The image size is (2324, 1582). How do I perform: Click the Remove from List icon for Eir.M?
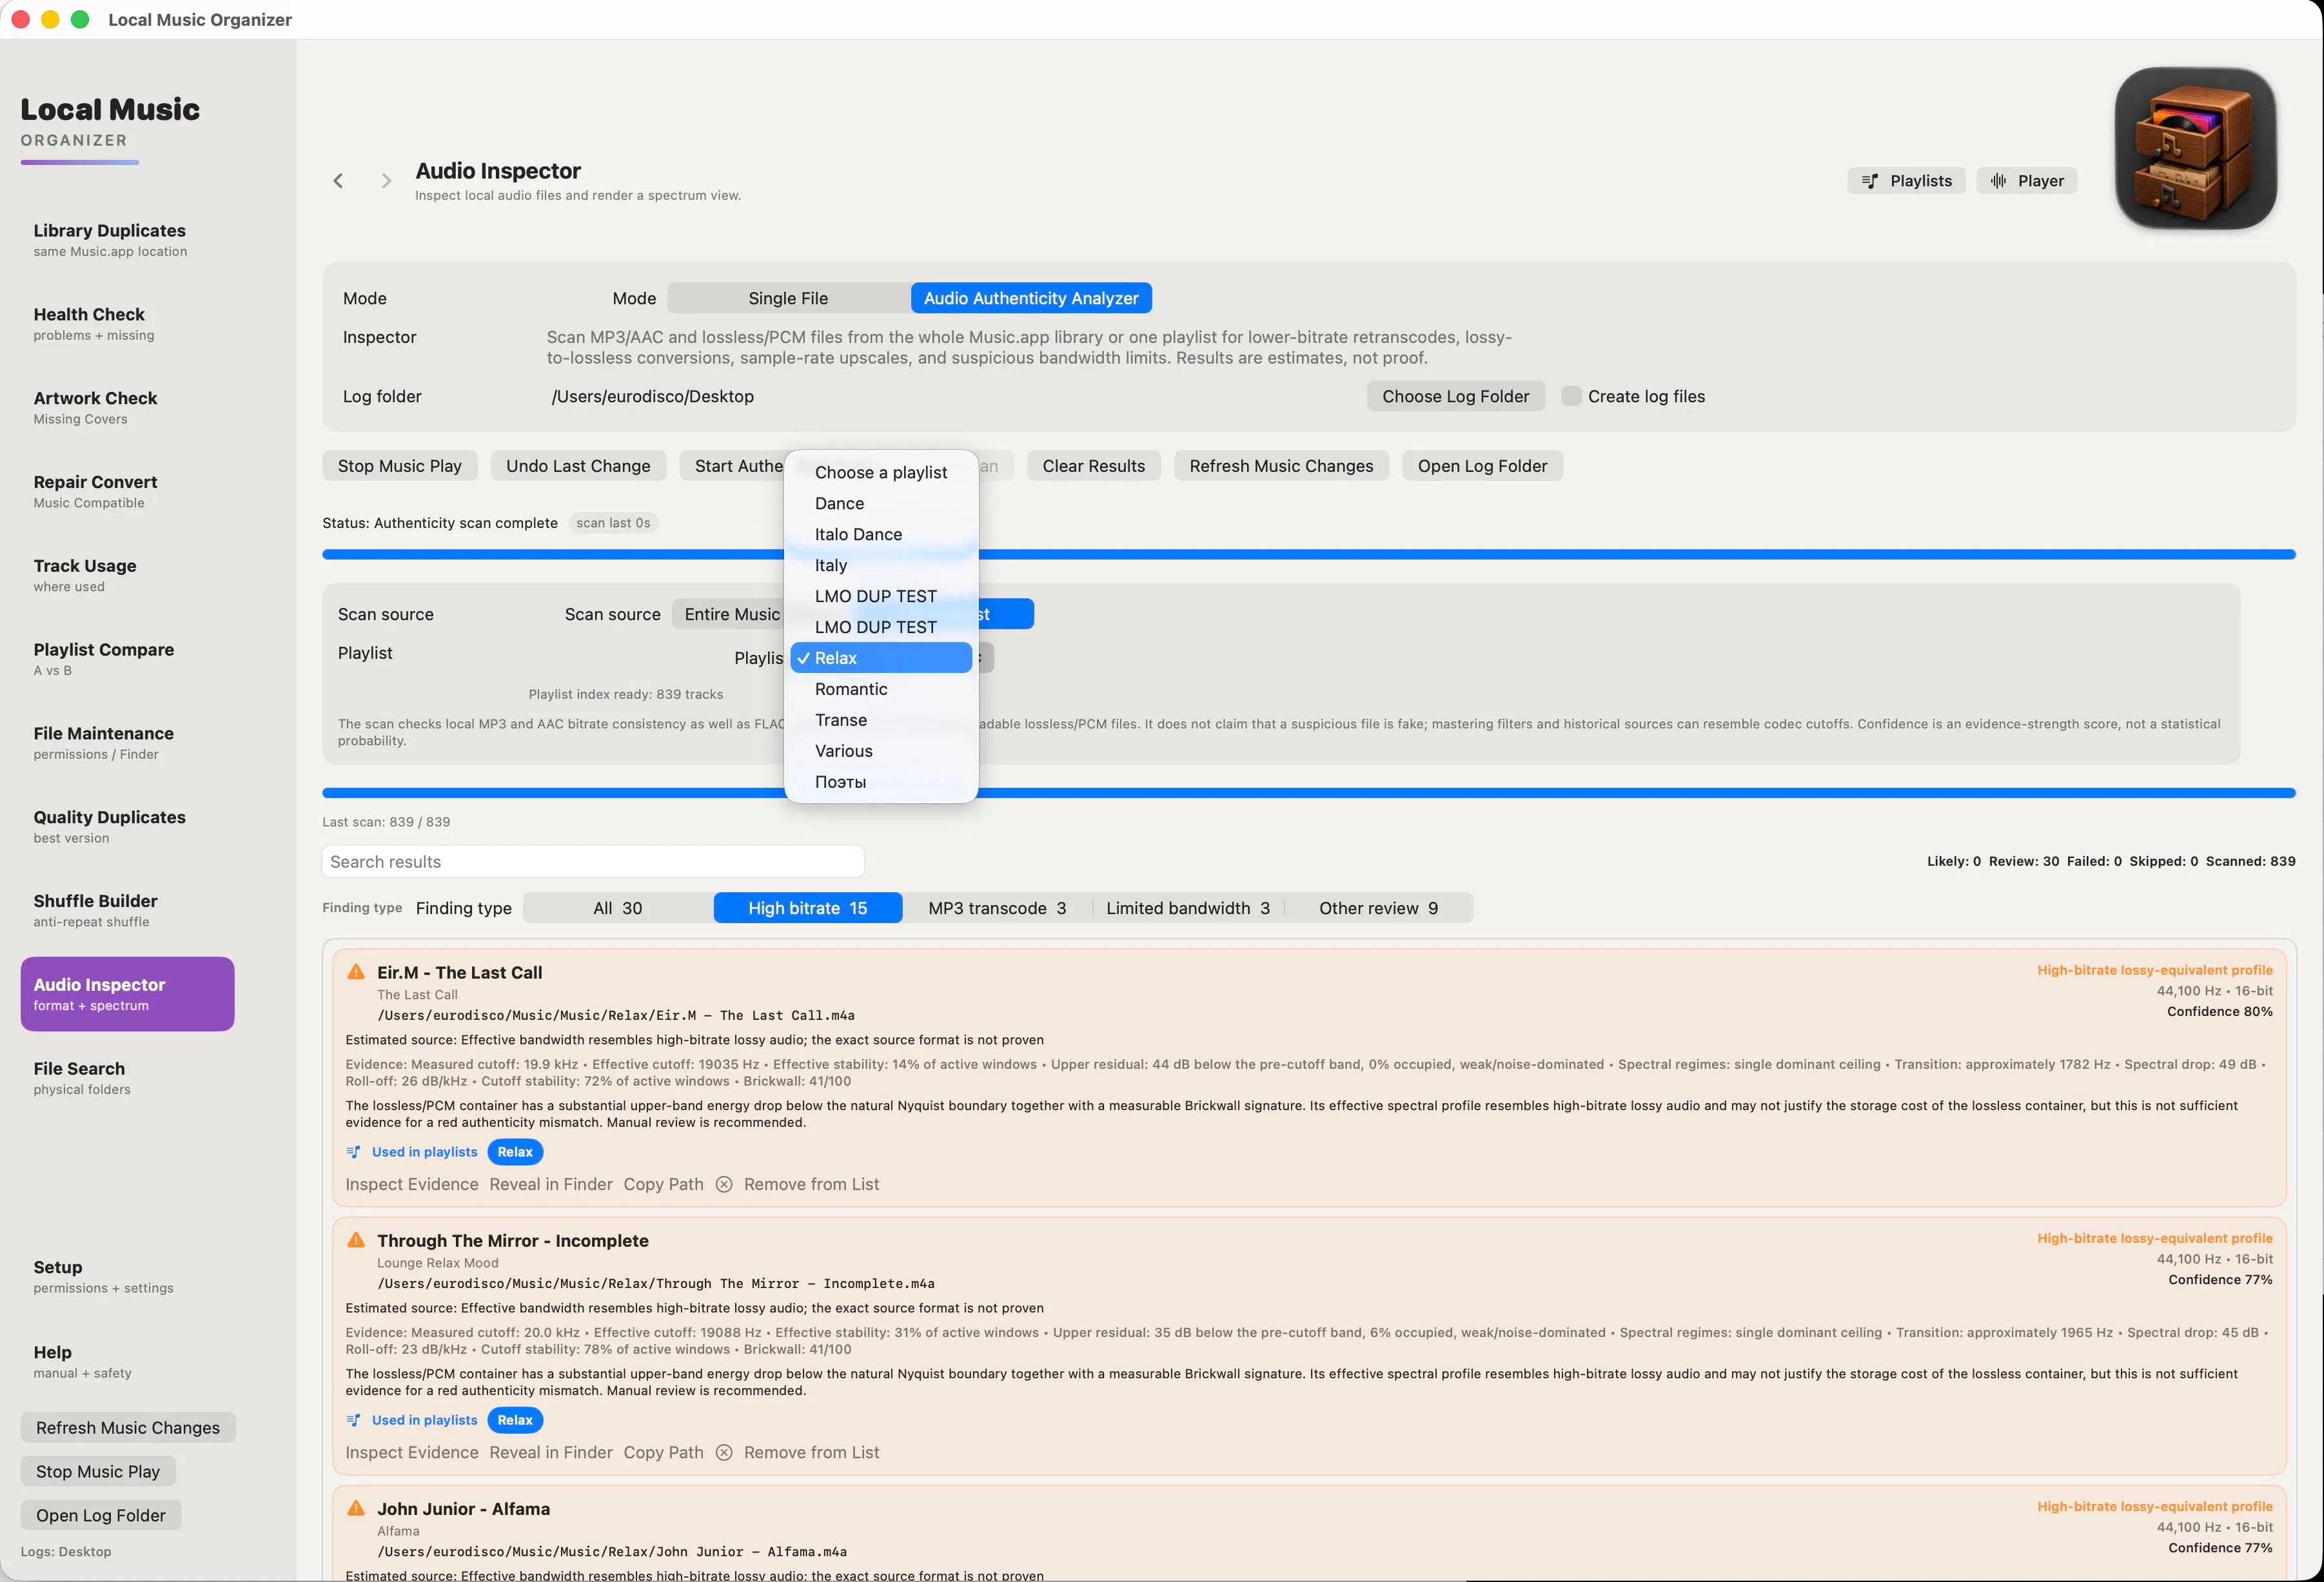(724, 1184)
